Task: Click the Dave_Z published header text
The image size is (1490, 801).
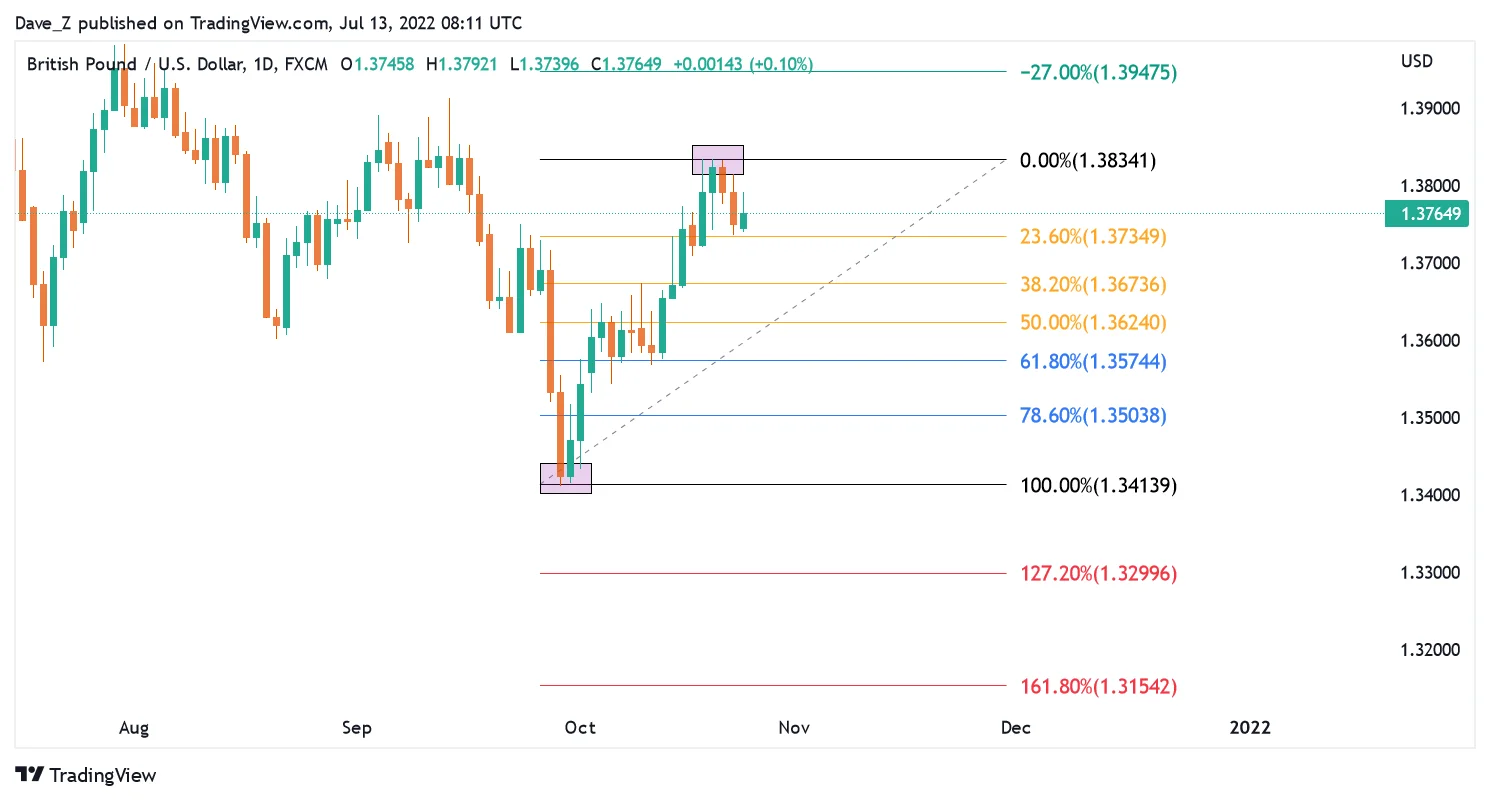Action: tap(268, 22)
